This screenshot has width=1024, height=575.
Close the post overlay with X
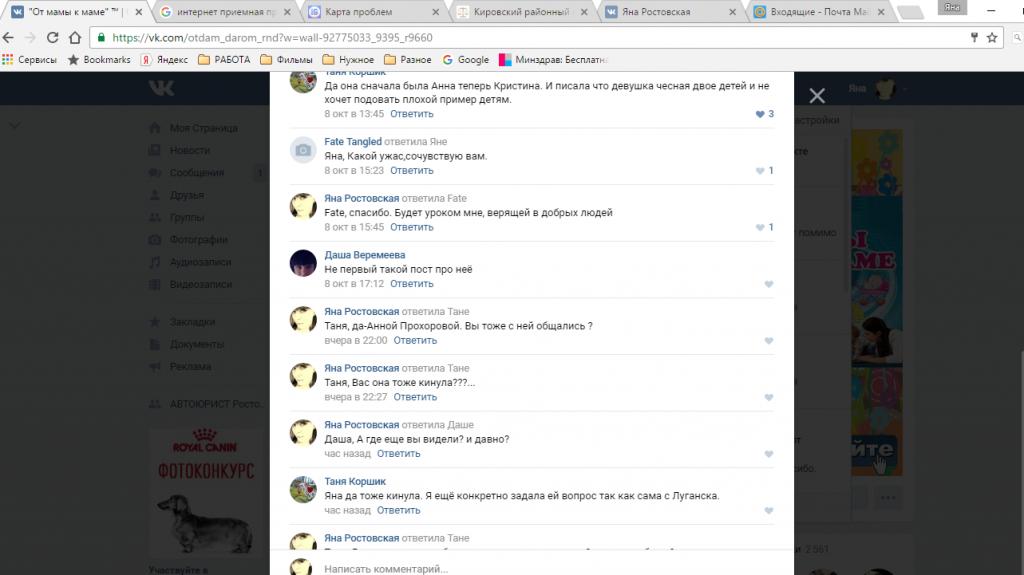pyautogui.click(x=817, y=96)
